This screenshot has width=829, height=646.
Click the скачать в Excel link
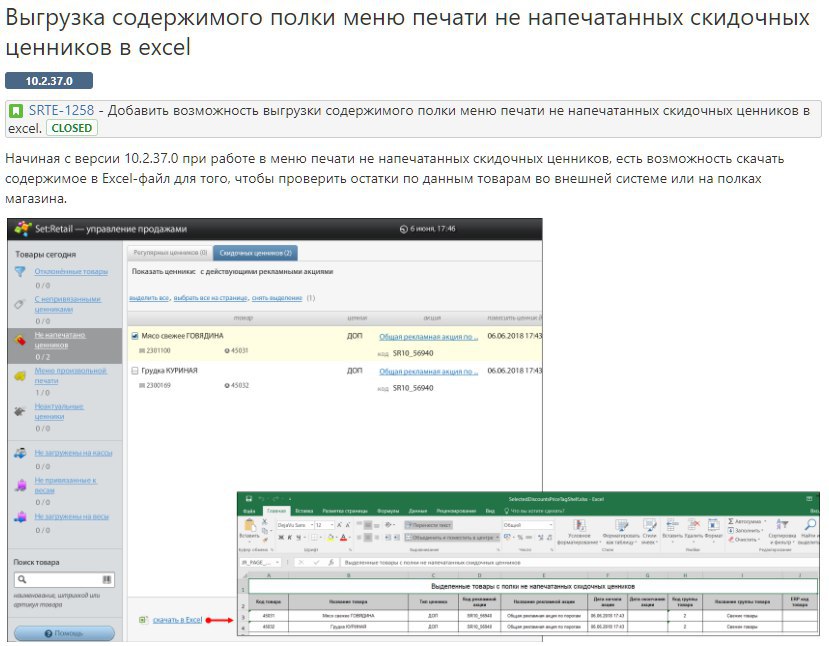pos(178,620)
